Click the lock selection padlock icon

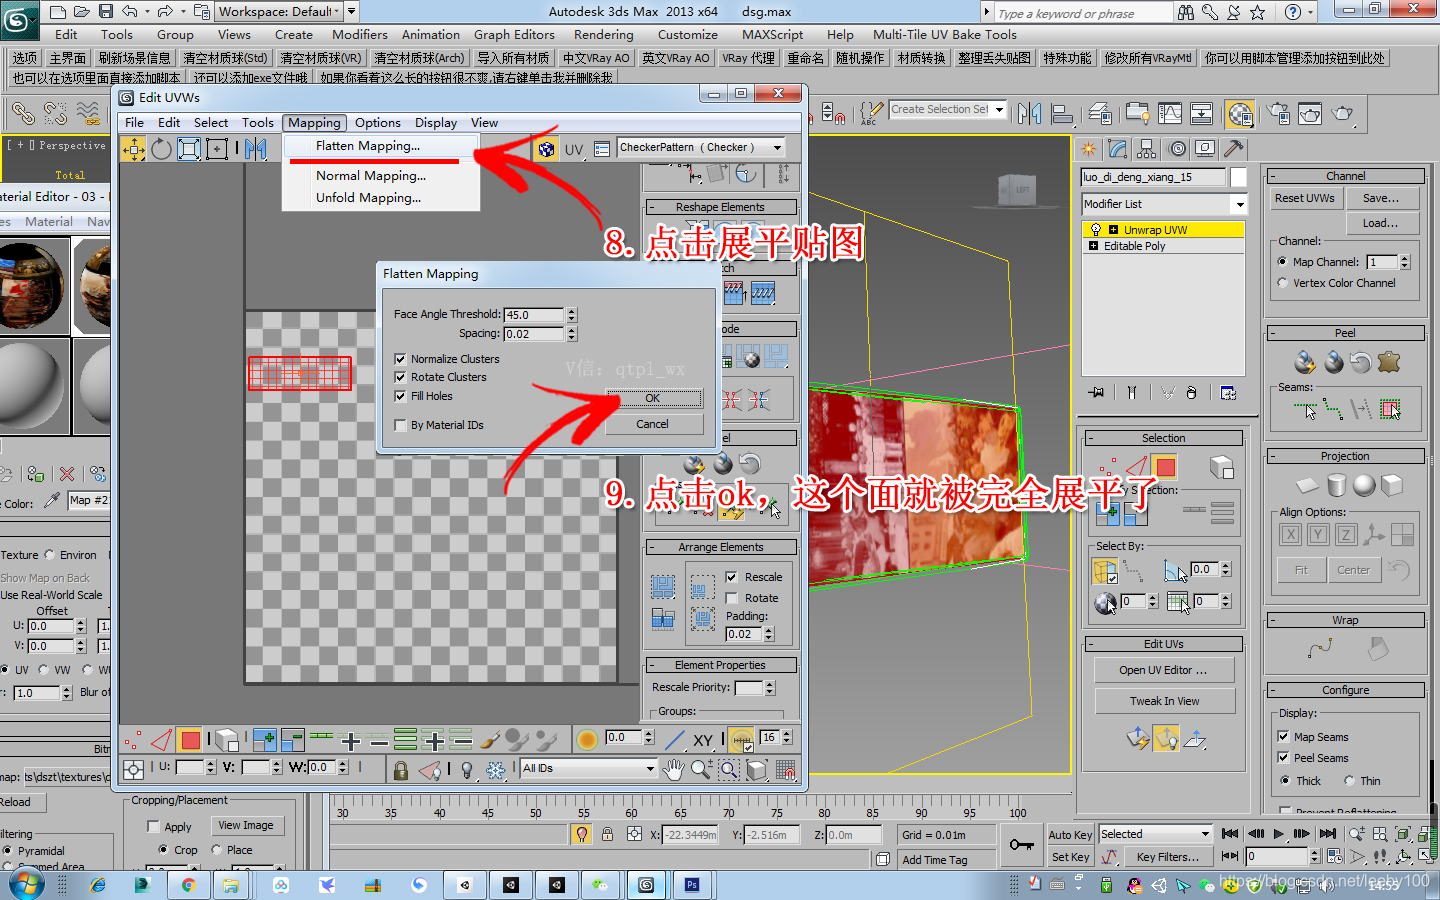[401, 770]
